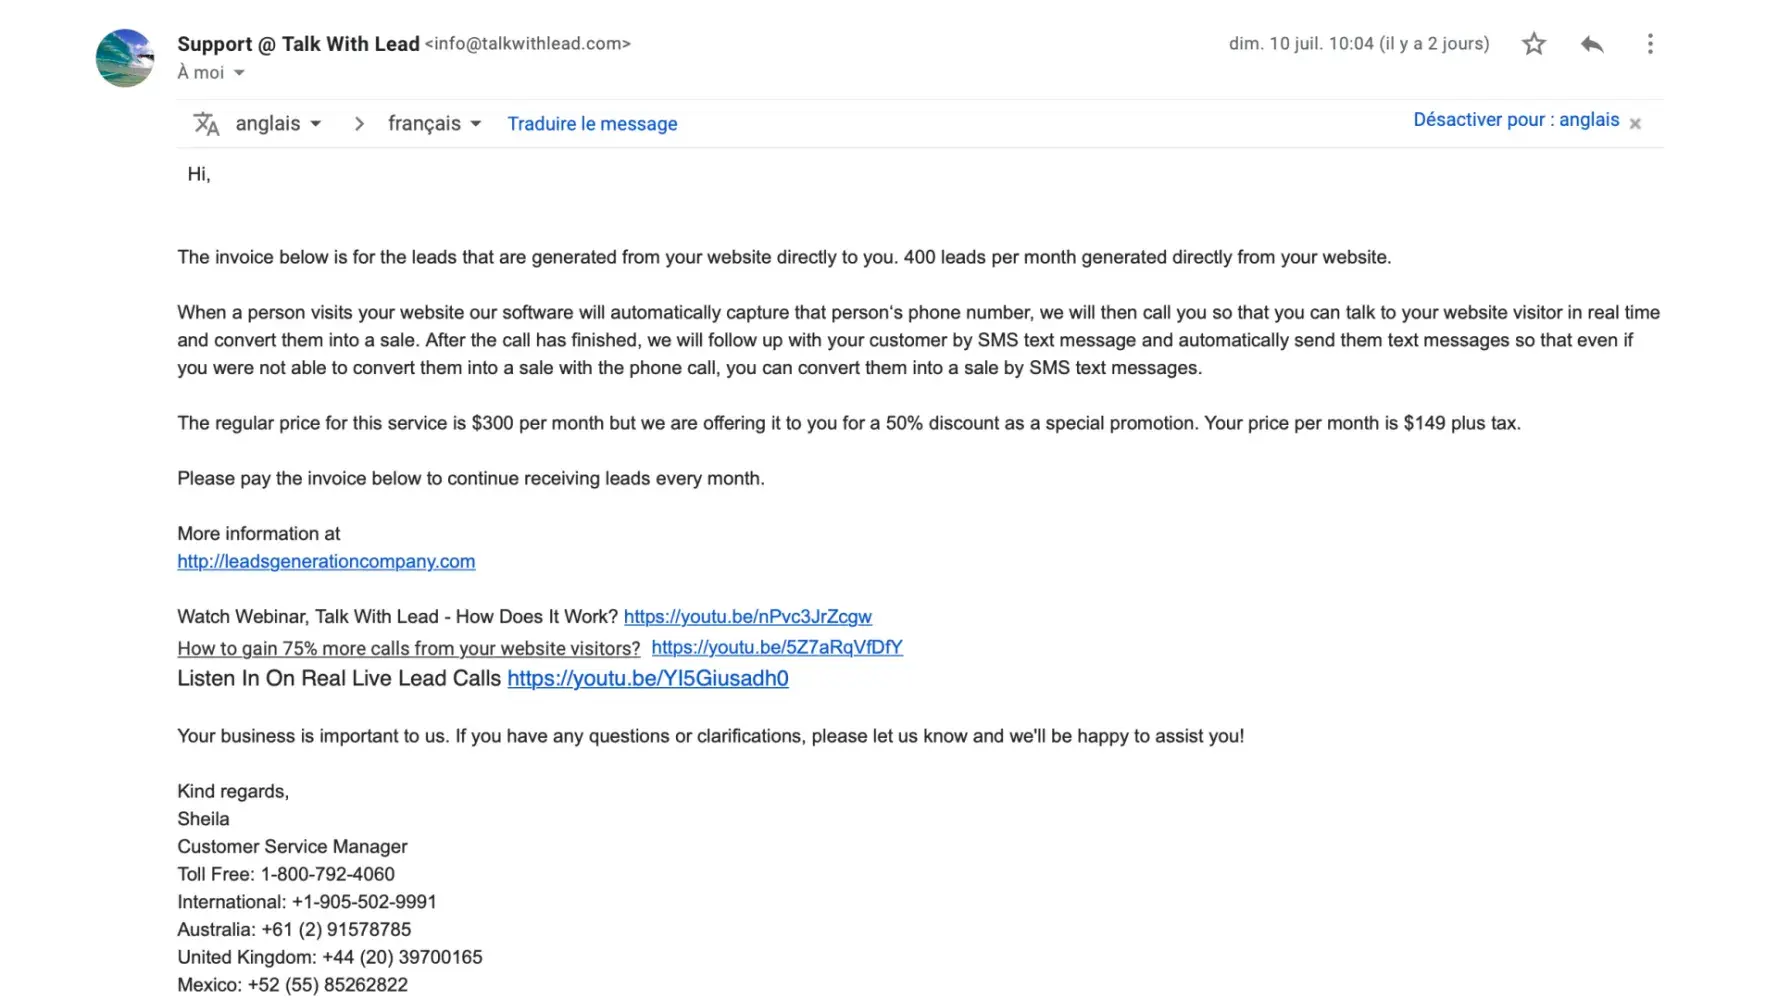Open the français target language dropdown
The height and width of the screenshot is (1000, 1778).
(434, 124)
